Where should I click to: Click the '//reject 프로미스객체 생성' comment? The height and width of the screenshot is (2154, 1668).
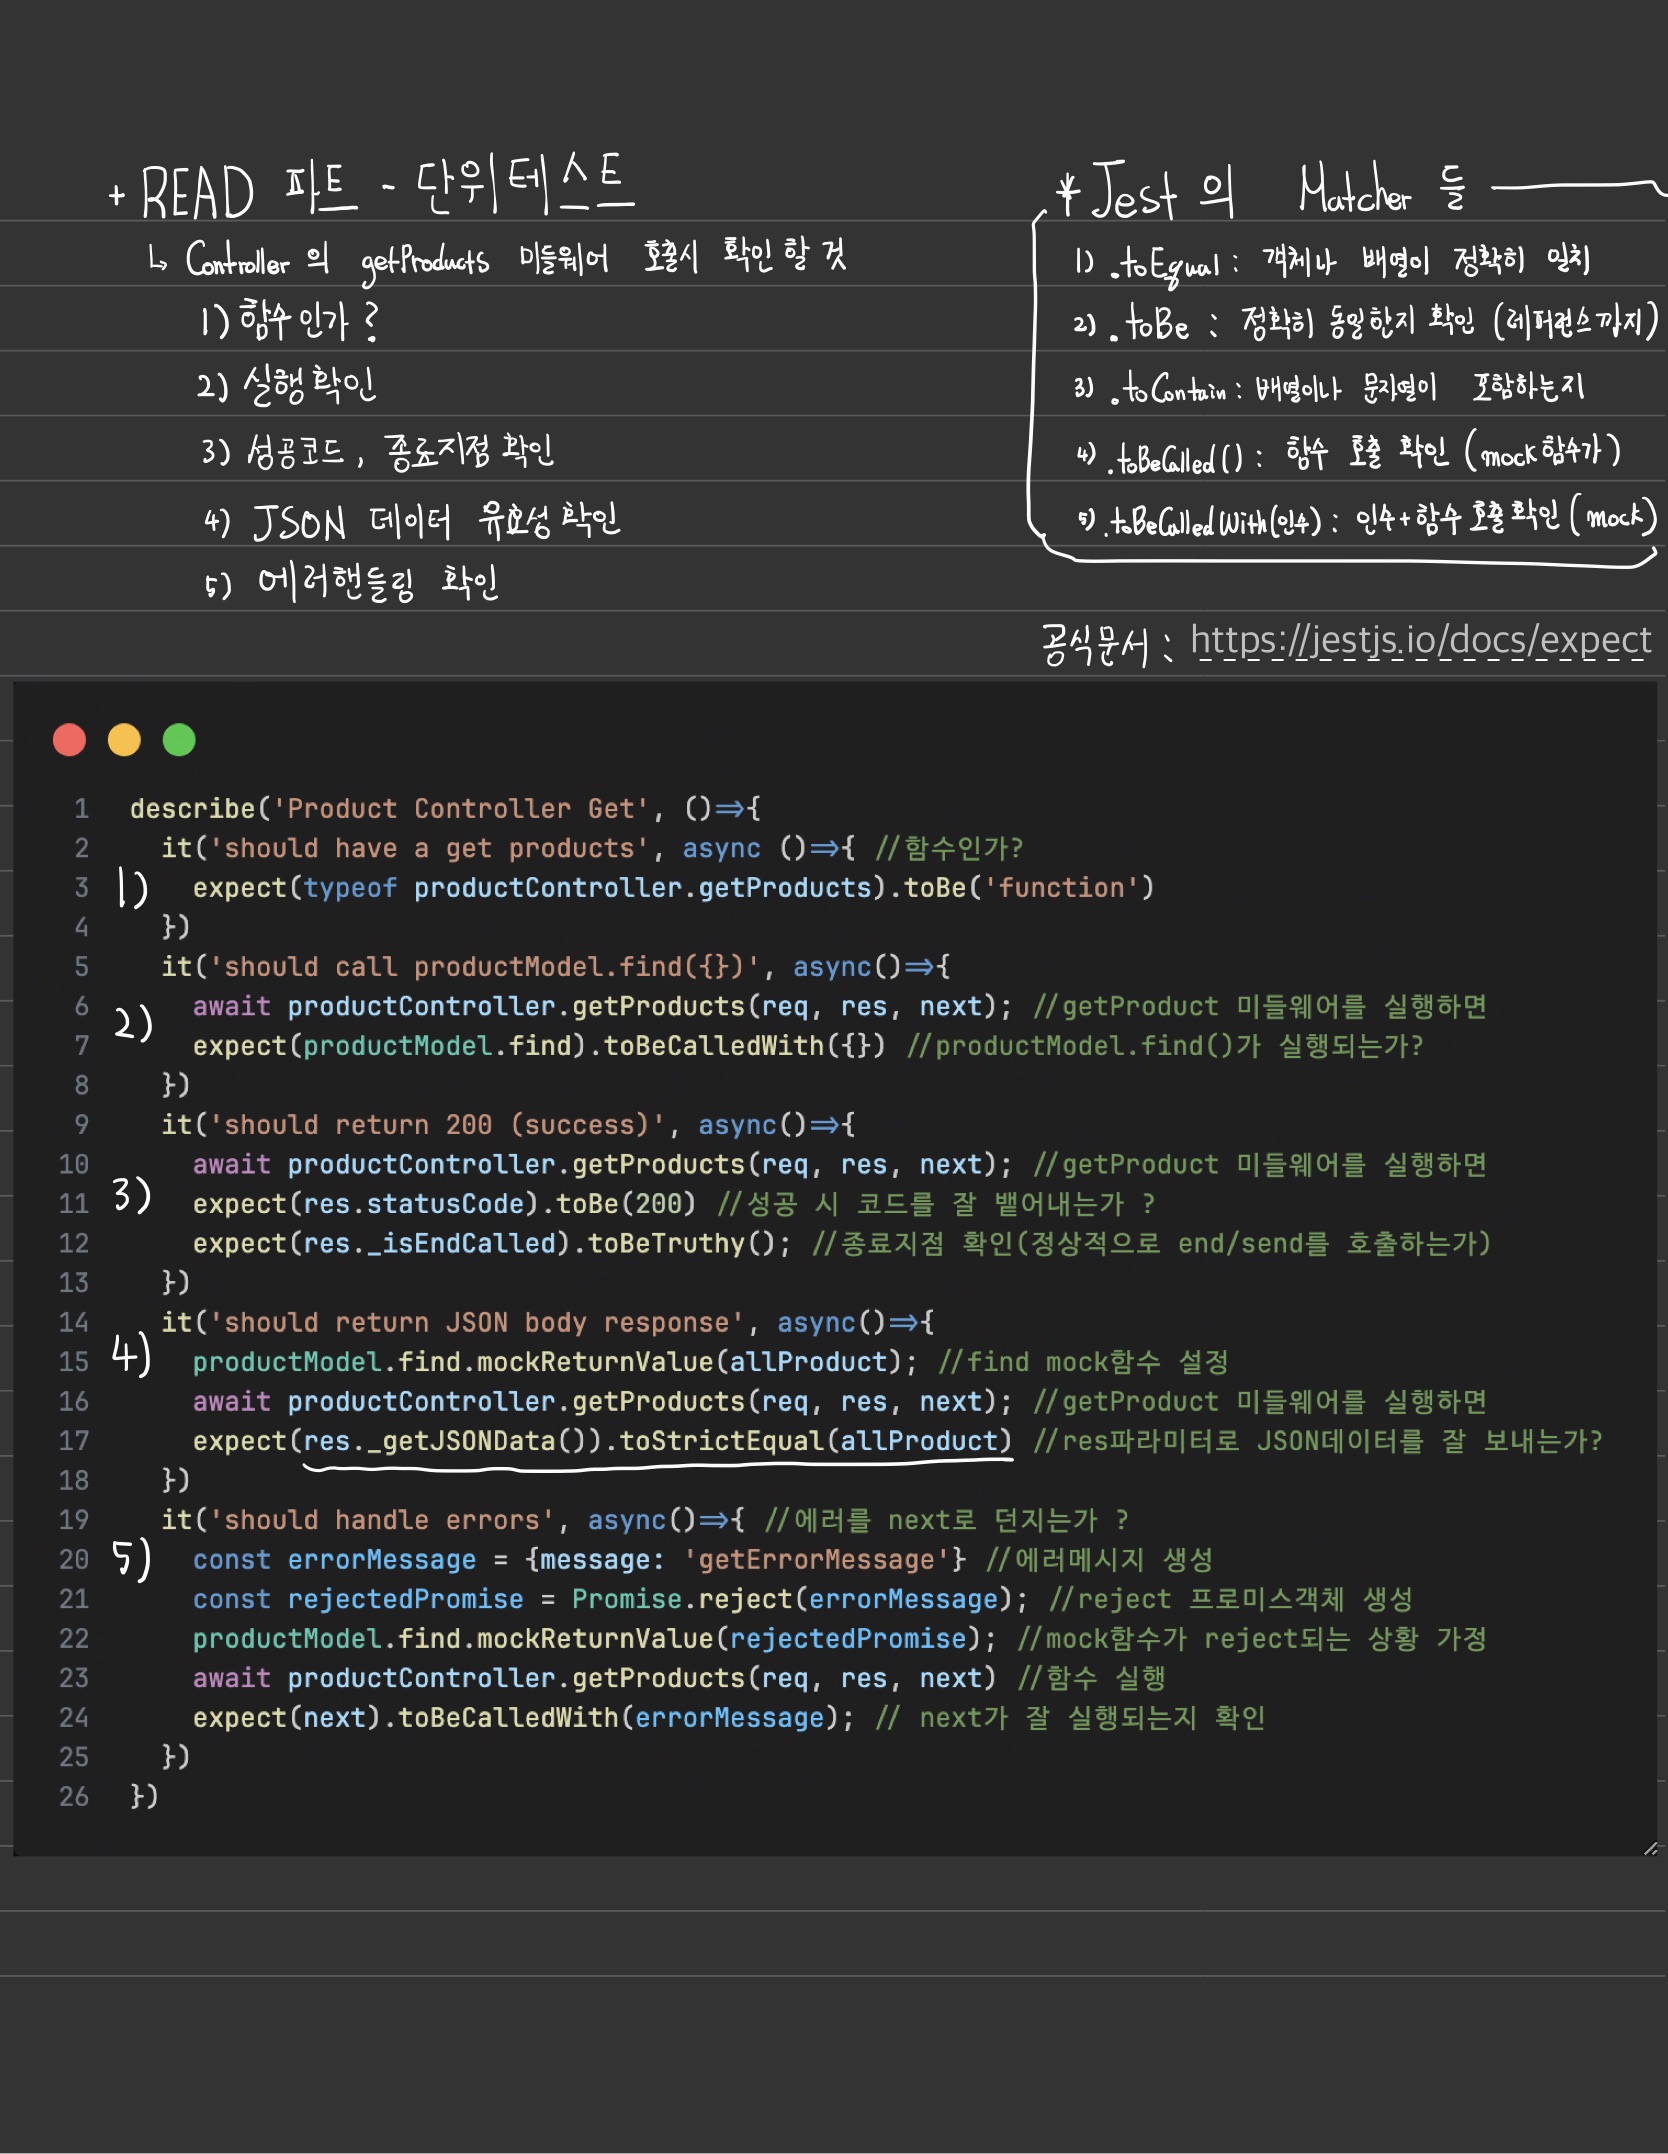click(1231, 1599)
